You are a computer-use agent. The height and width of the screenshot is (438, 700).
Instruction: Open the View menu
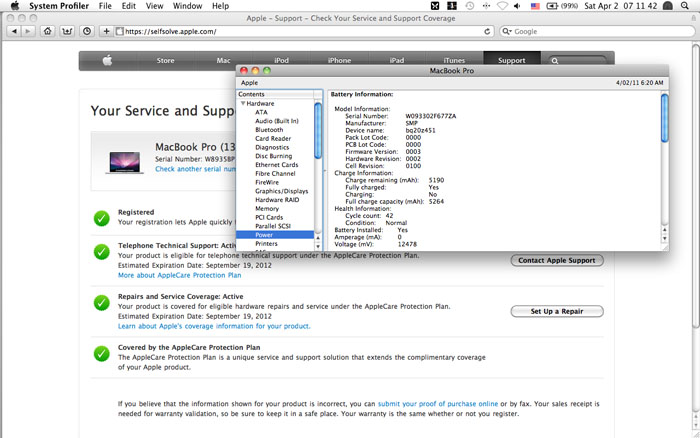154,6
